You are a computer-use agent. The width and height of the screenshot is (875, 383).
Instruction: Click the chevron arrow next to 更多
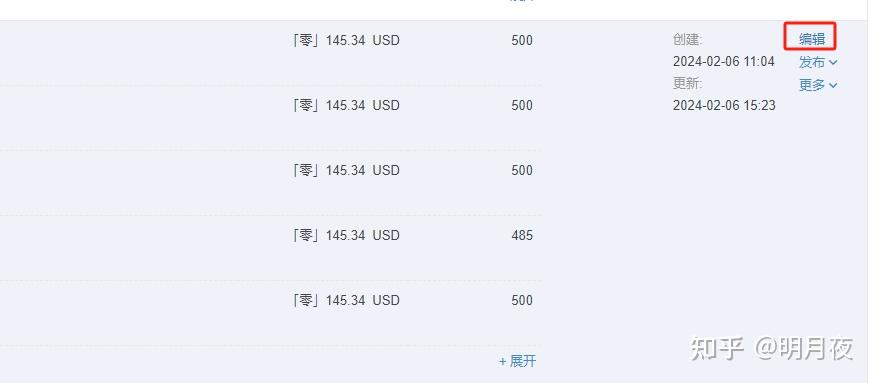pyautogui.click(x=833, y=85)
